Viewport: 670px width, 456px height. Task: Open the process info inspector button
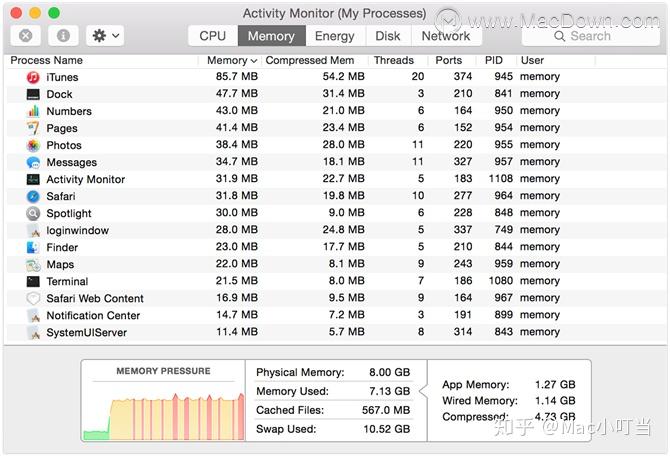click(x=63, y=35)
